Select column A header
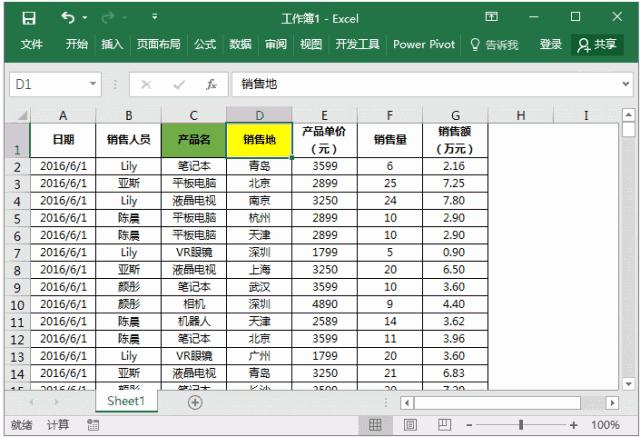The width and height of the screenshot is (640, 437). click(63, 115)
